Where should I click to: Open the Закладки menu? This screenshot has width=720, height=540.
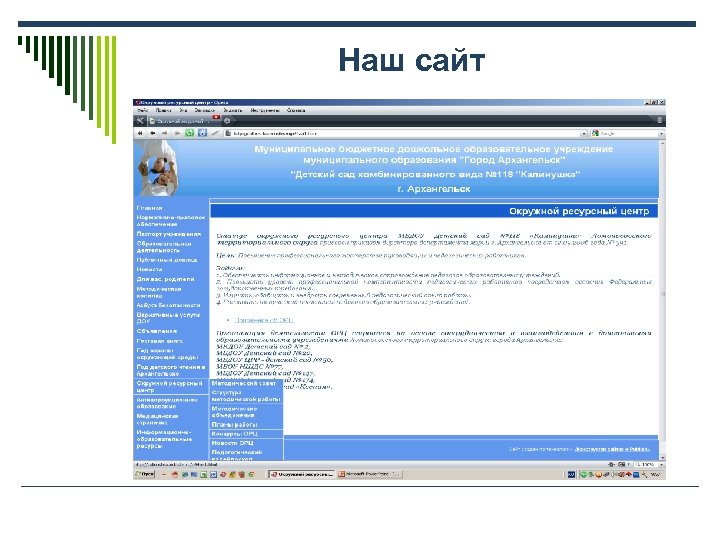204,111
